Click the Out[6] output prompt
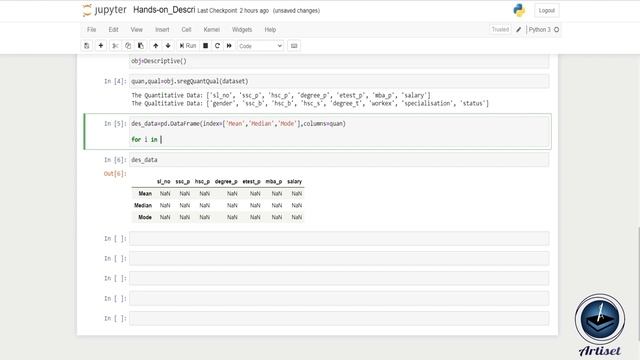 pyautogui.click(x=115, y=174)
